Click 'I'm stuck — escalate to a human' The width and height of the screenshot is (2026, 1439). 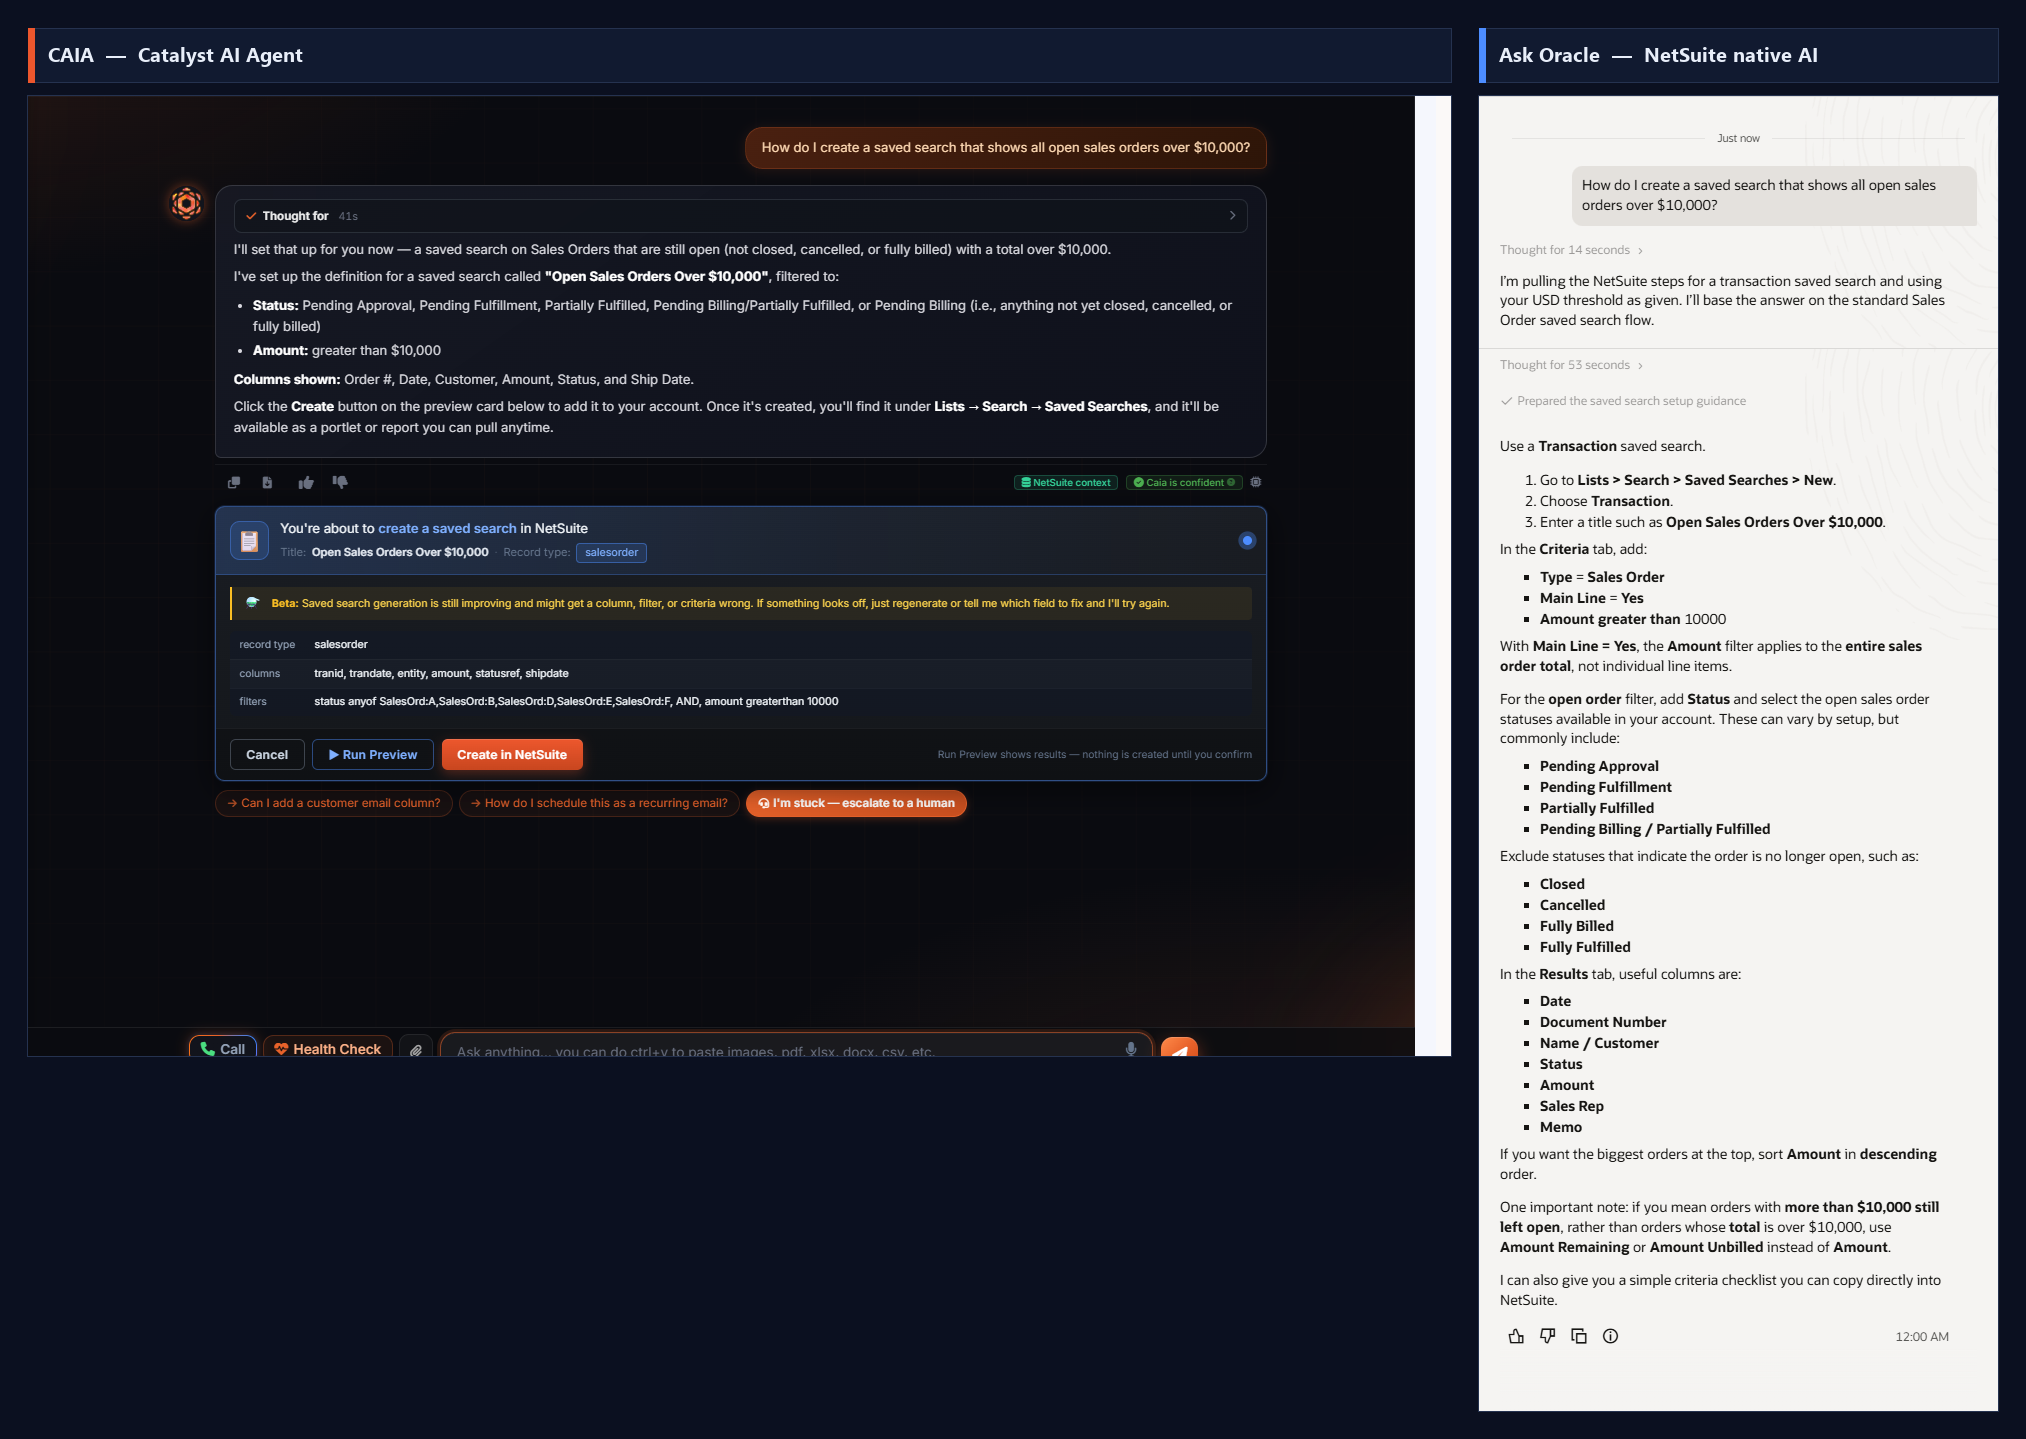[856, 803]
